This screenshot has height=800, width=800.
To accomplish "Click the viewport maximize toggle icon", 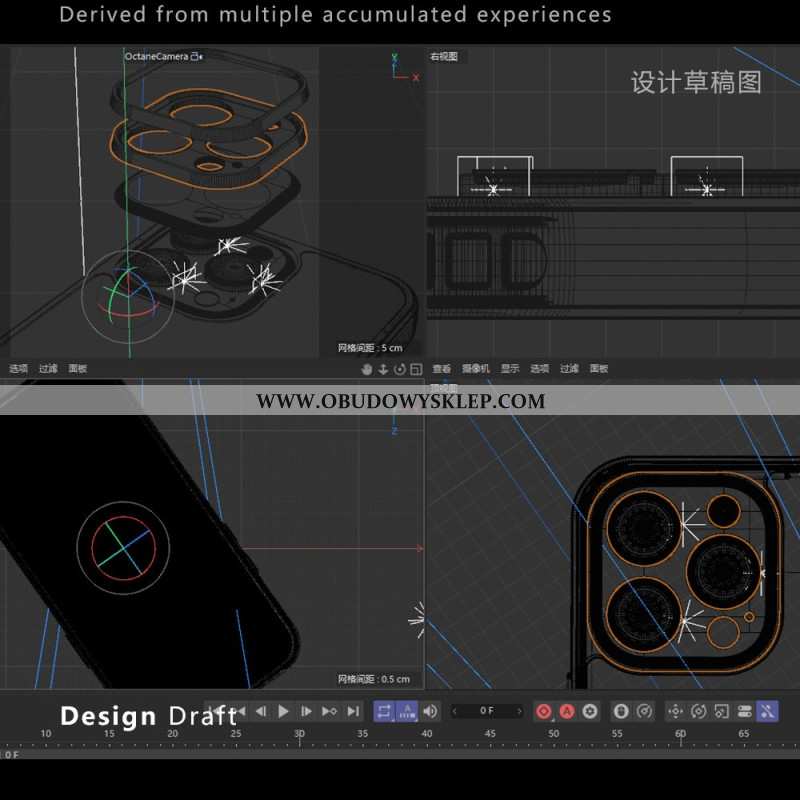I will [x=416, y=369].
